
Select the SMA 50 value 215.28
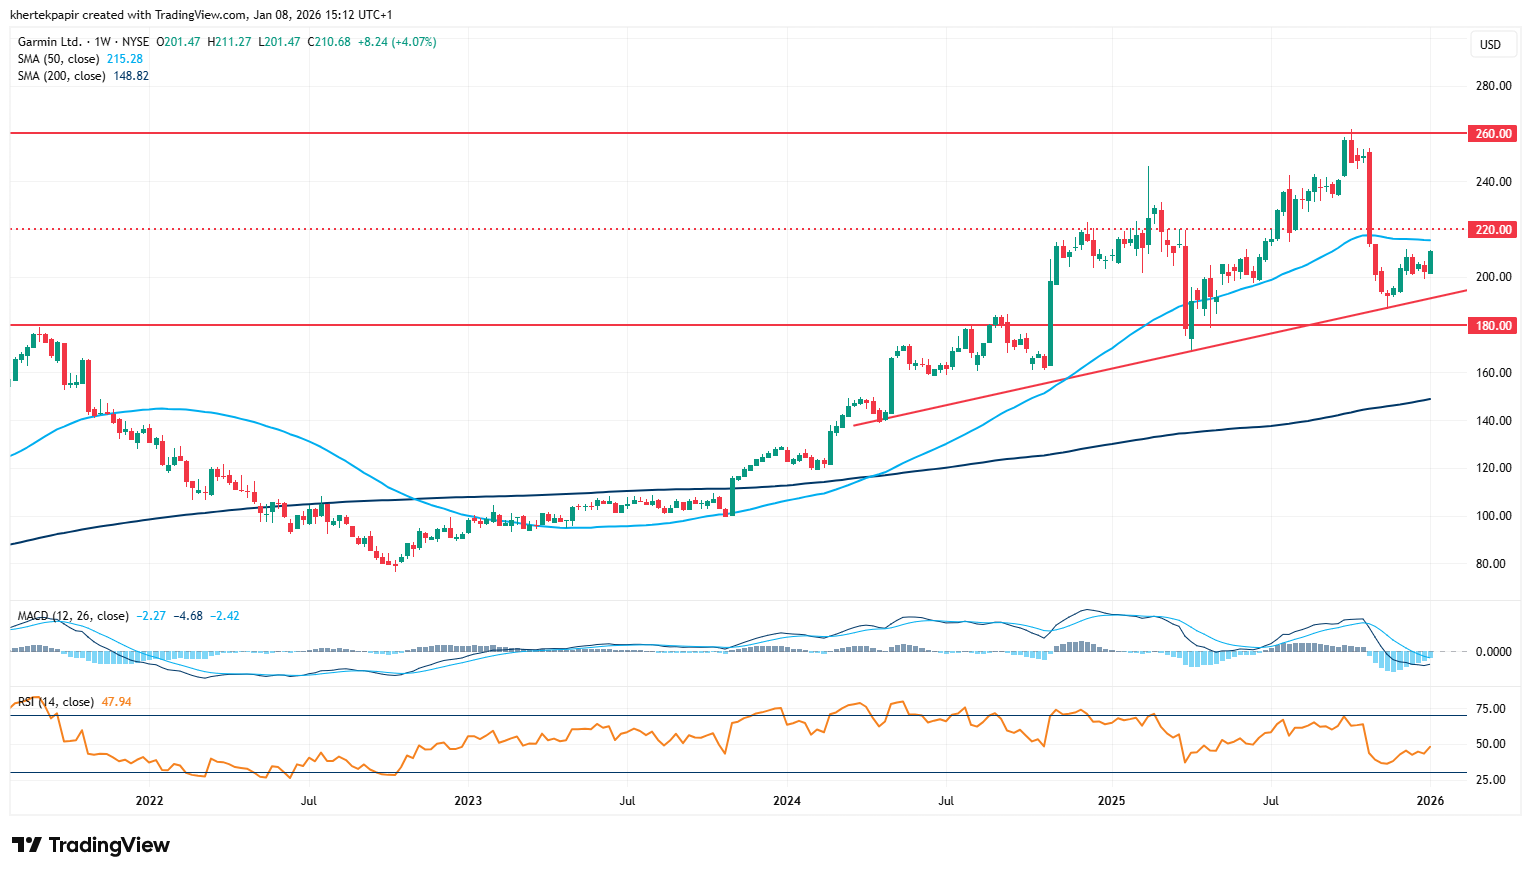pos(125,59)
